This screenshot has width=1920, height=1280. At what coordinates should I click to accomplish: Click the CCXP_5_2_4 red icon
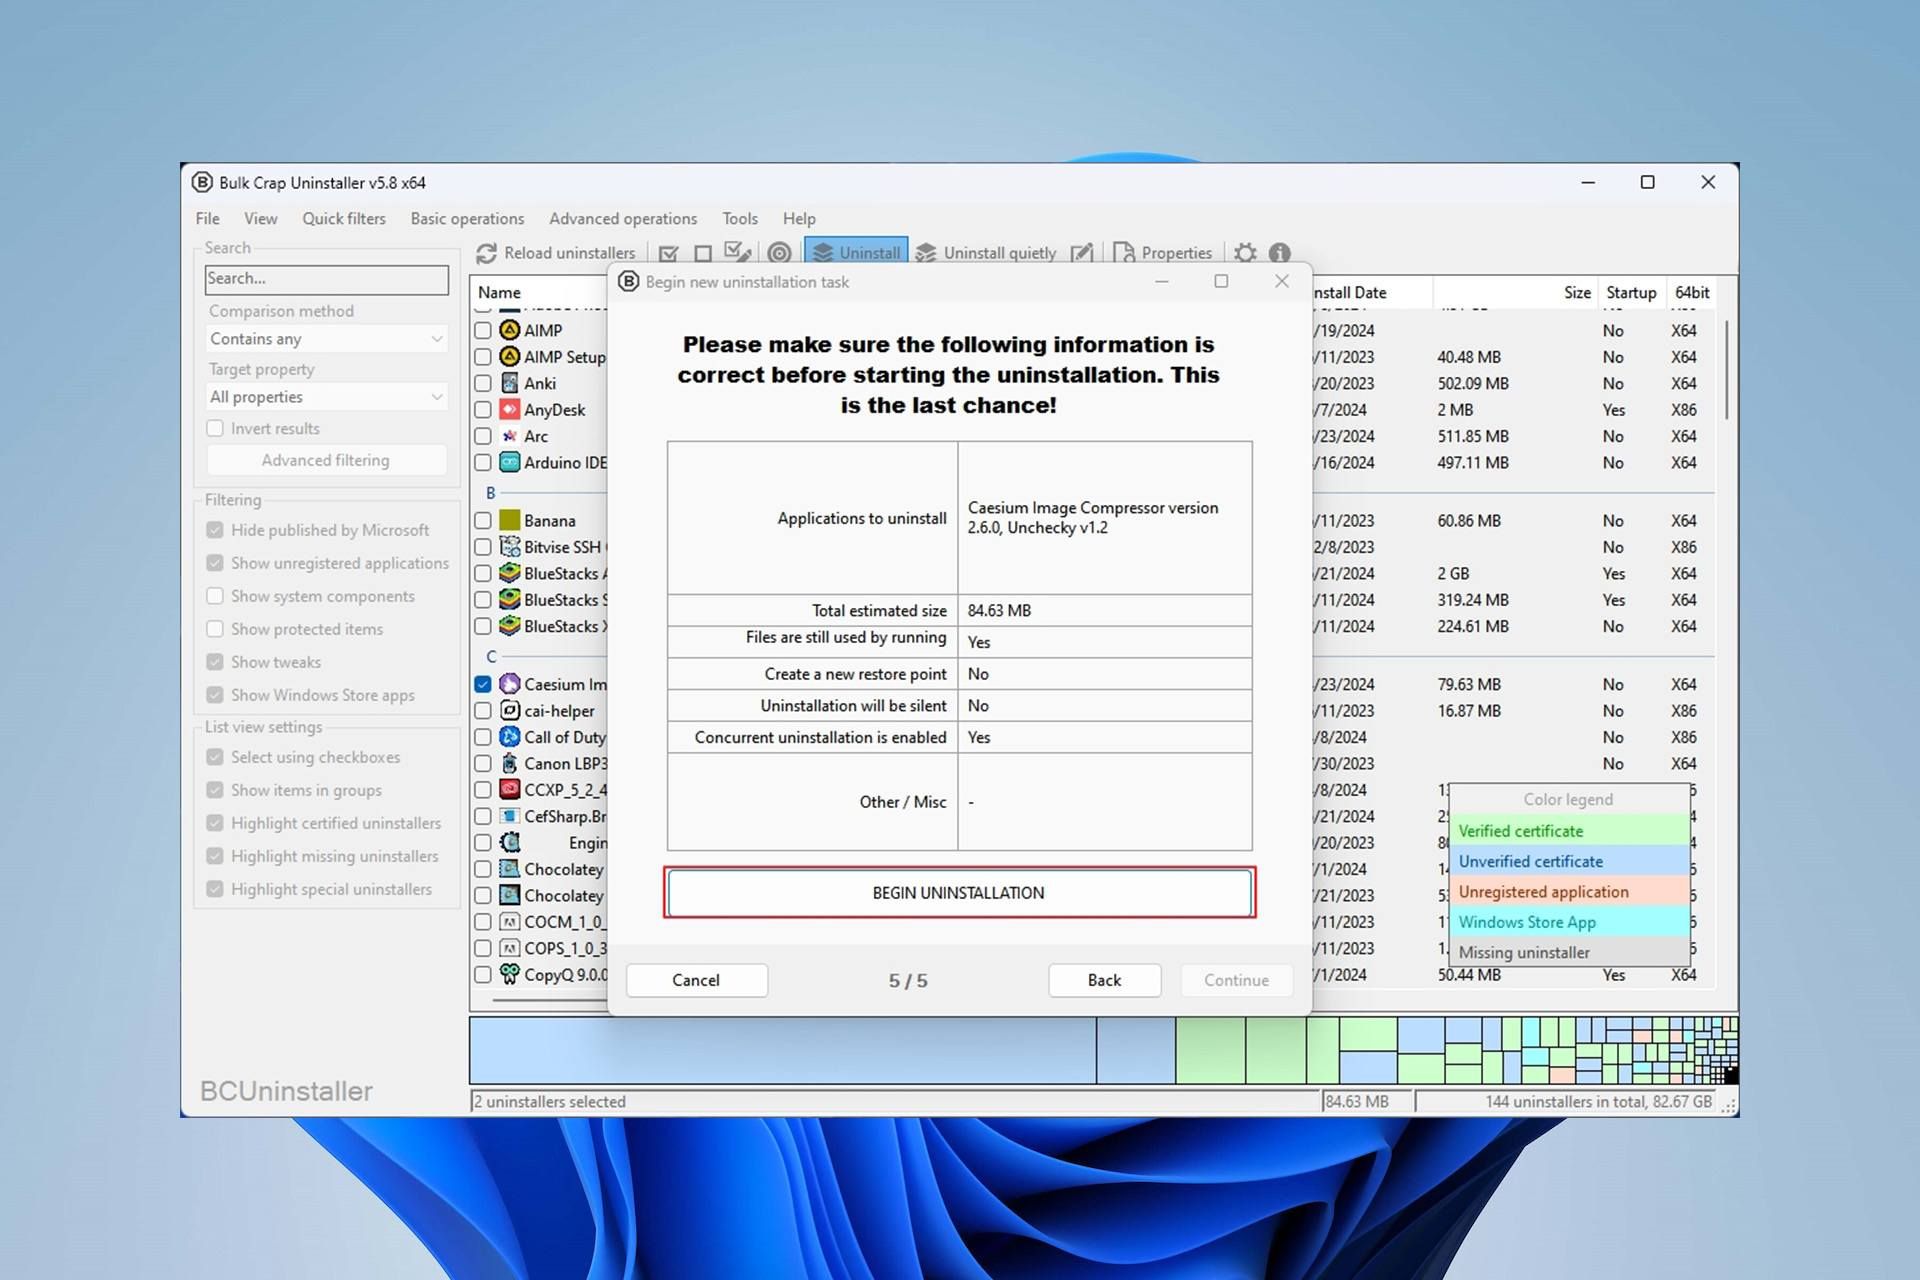click(510, 789)
